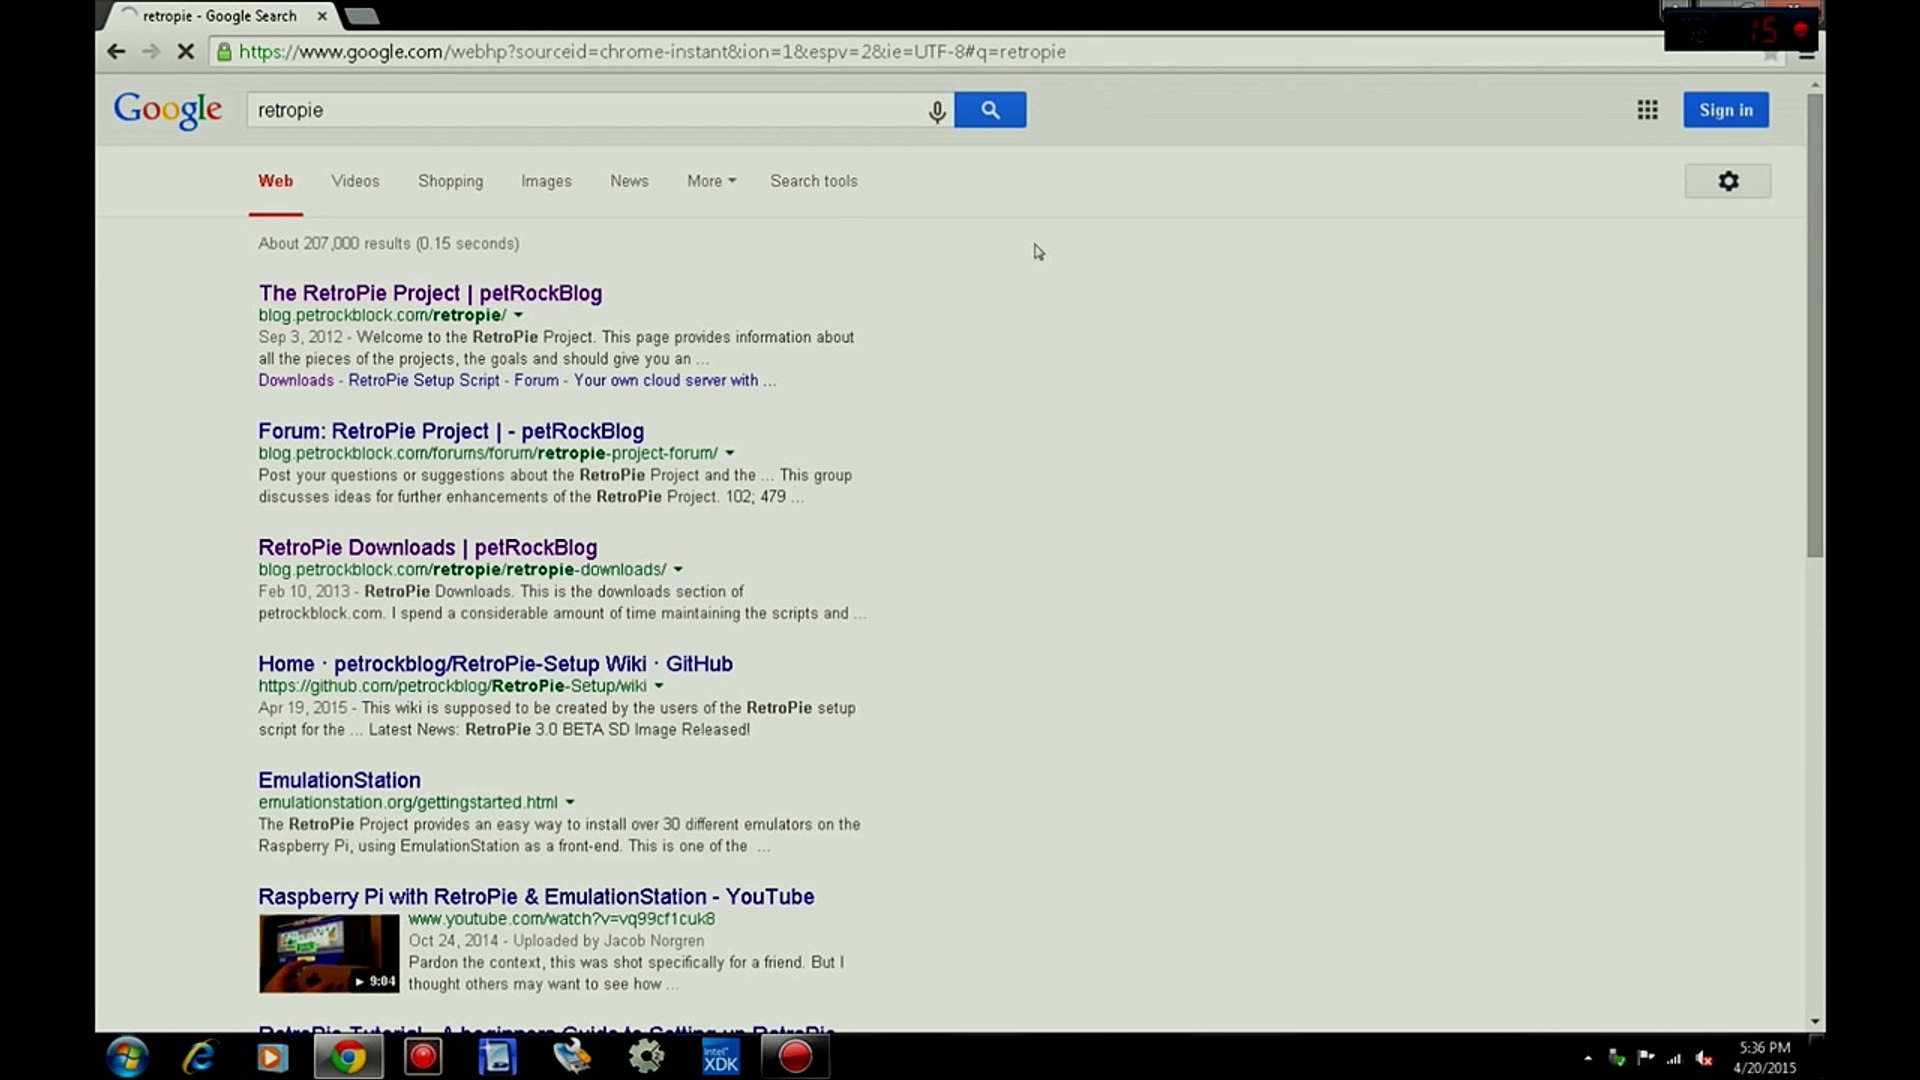The width and height of the screenshot is (1920, 1080).
Task: Click the scrollbar up arrow
Action: (1815, 85)
